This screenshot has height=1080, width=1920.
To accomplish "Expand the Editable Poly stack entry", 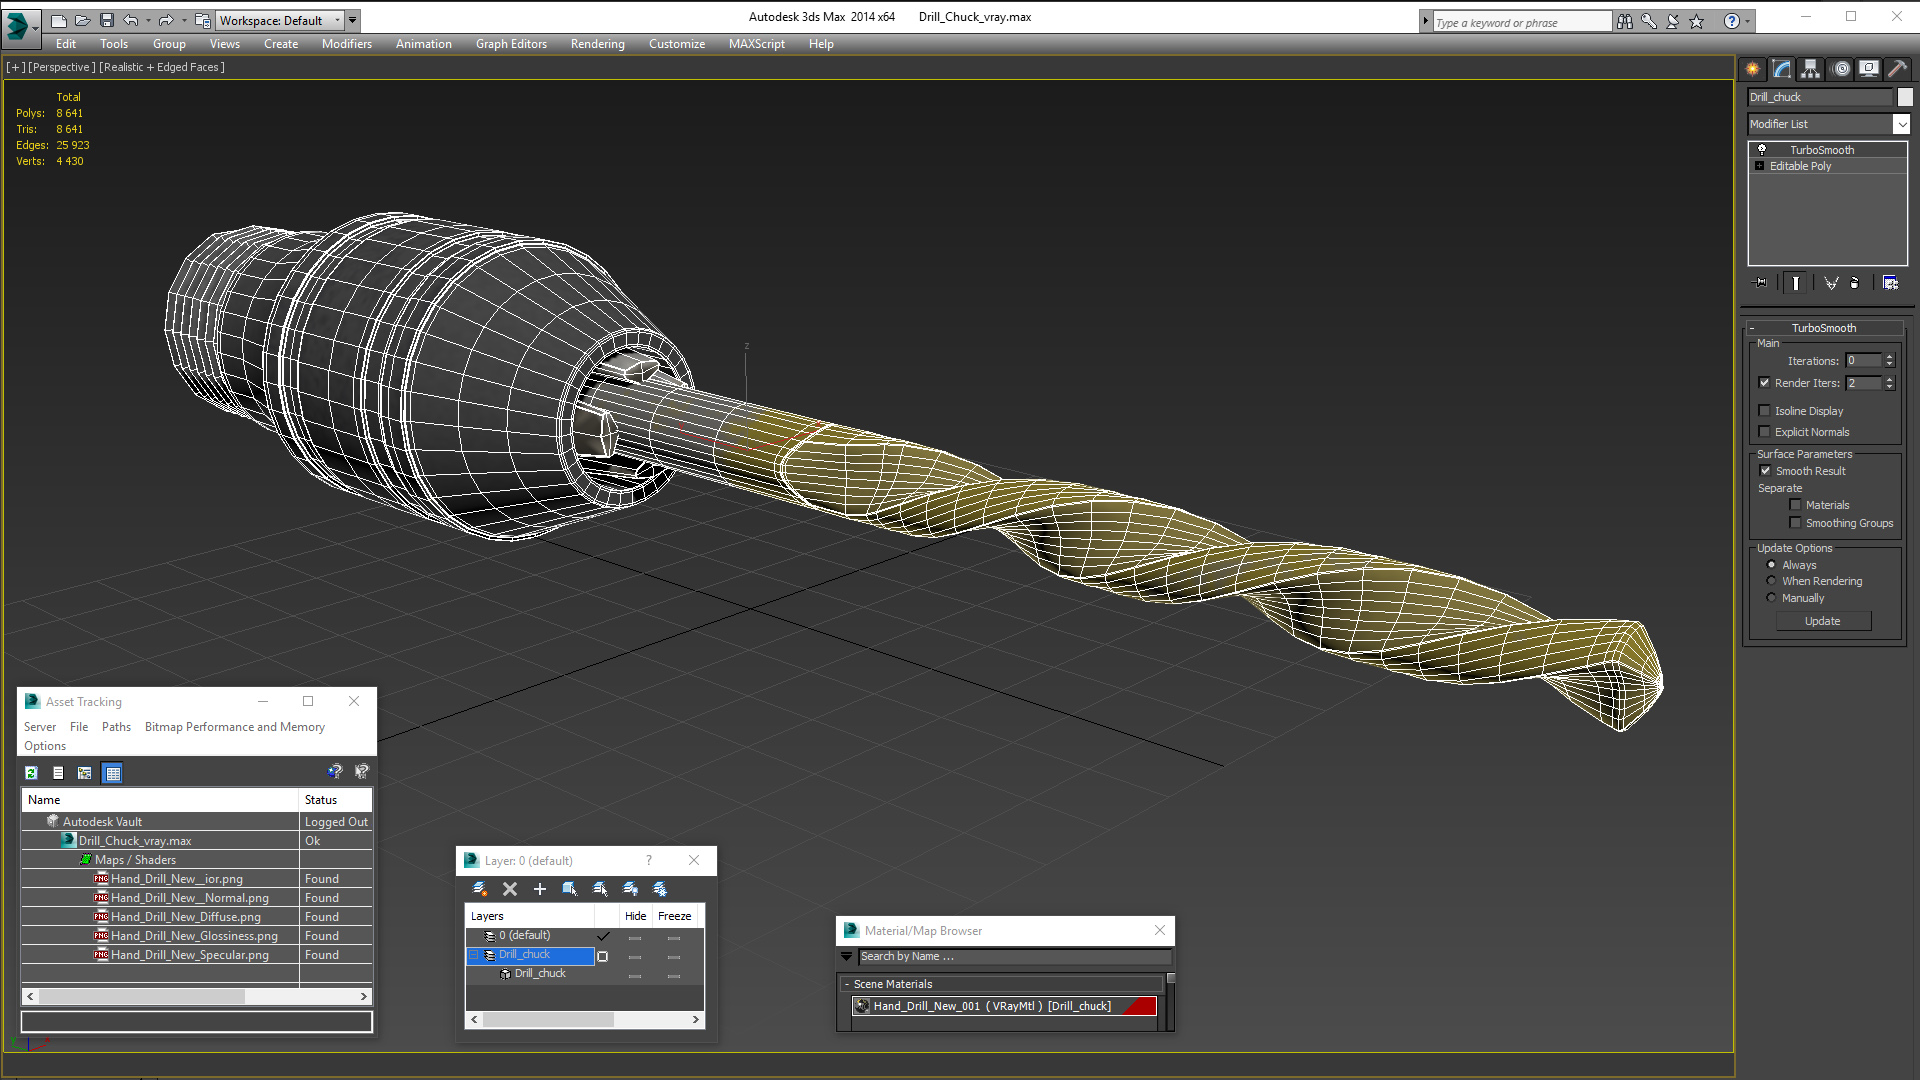I will click(1760, 166).
